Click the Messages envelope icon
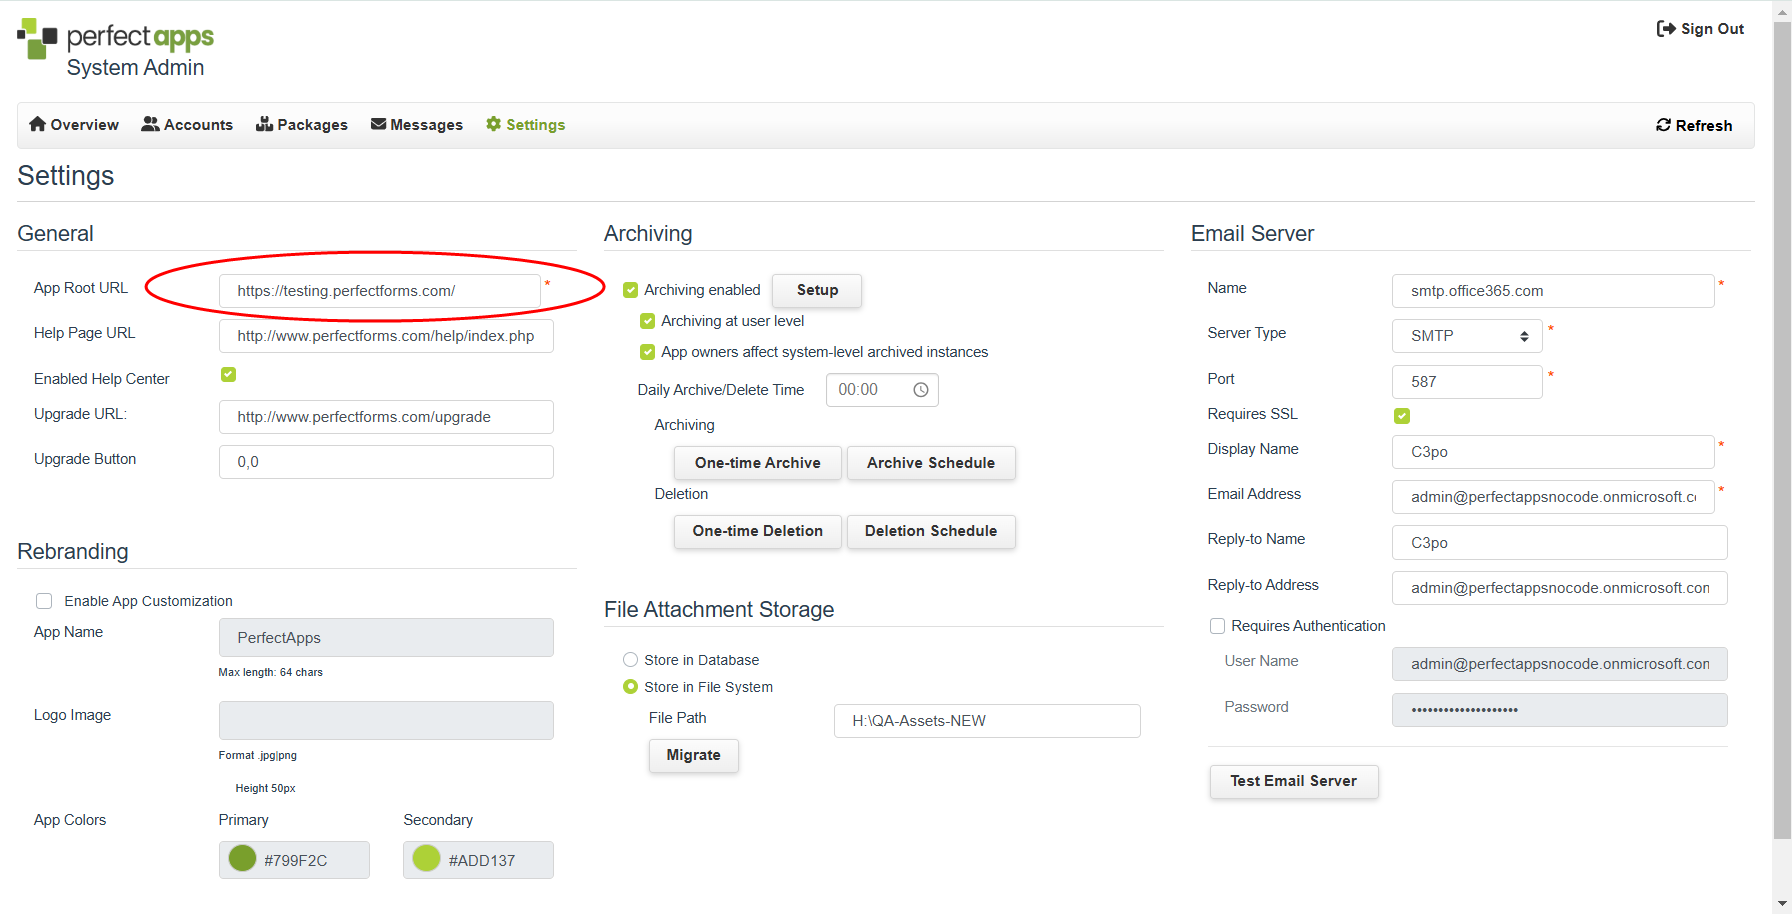The width and height of the screenshot is (1792, 914). 378,124
